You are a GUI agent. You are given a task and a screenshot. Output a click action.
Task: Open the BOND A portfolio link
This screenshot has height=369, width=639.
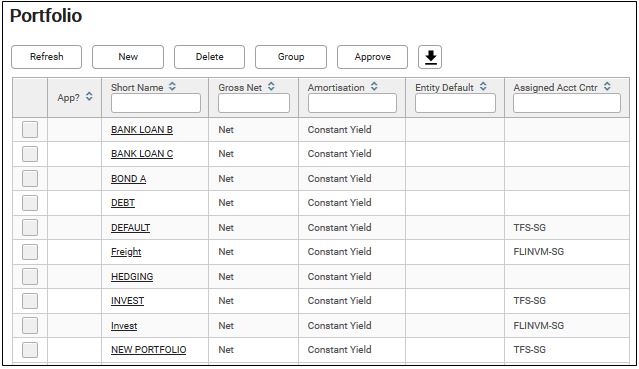[x=128, y=179]
